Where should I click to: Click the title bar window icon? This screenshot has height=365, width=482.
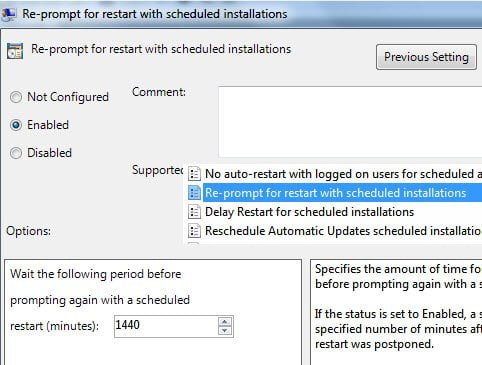tap(8, 14)
